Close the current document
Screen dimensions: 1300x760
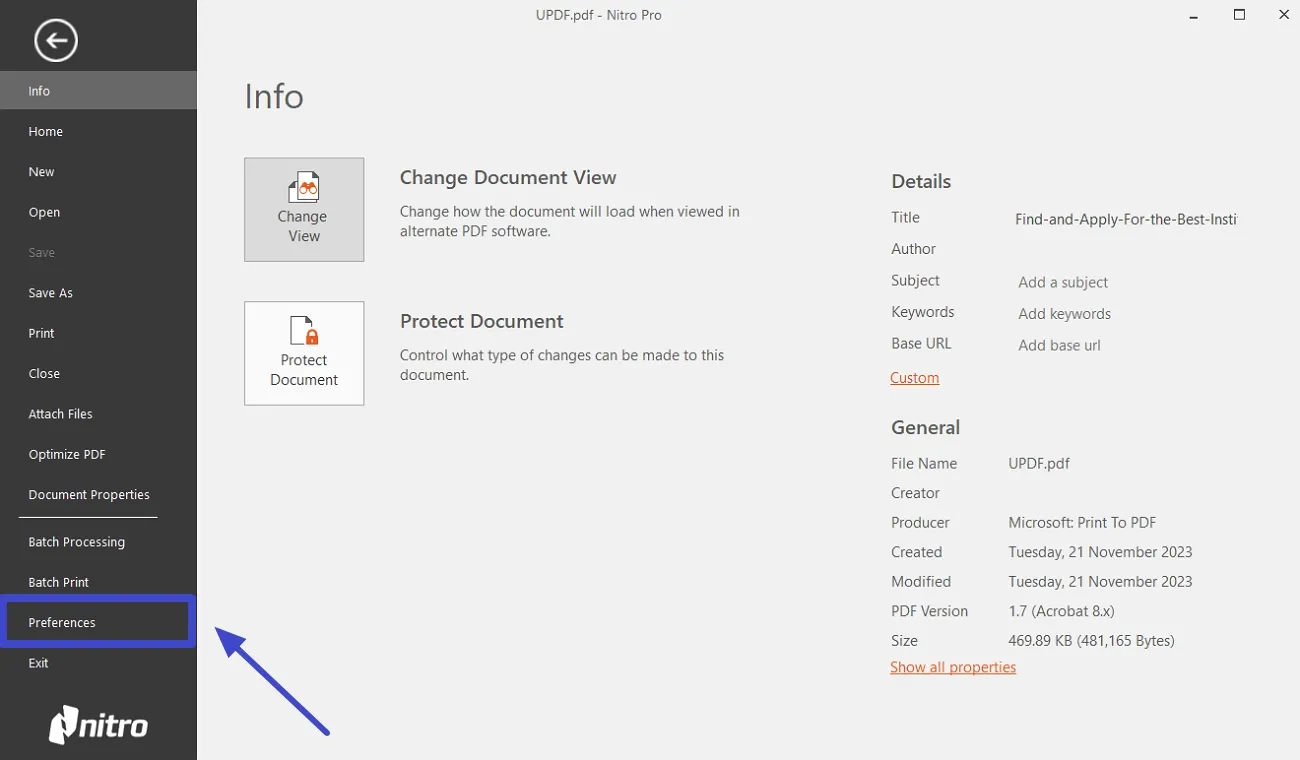[x=44, y=373]
